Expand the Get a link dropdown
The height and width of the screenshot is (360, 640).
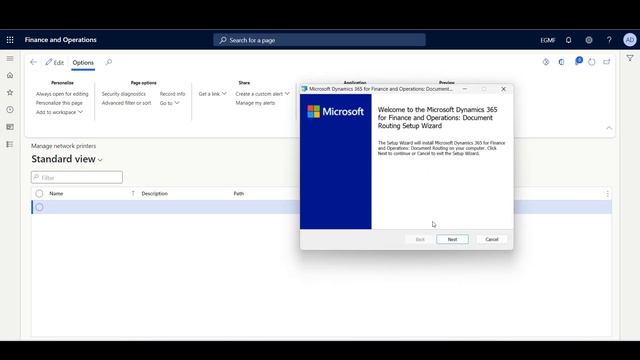[x=212, y=94]
